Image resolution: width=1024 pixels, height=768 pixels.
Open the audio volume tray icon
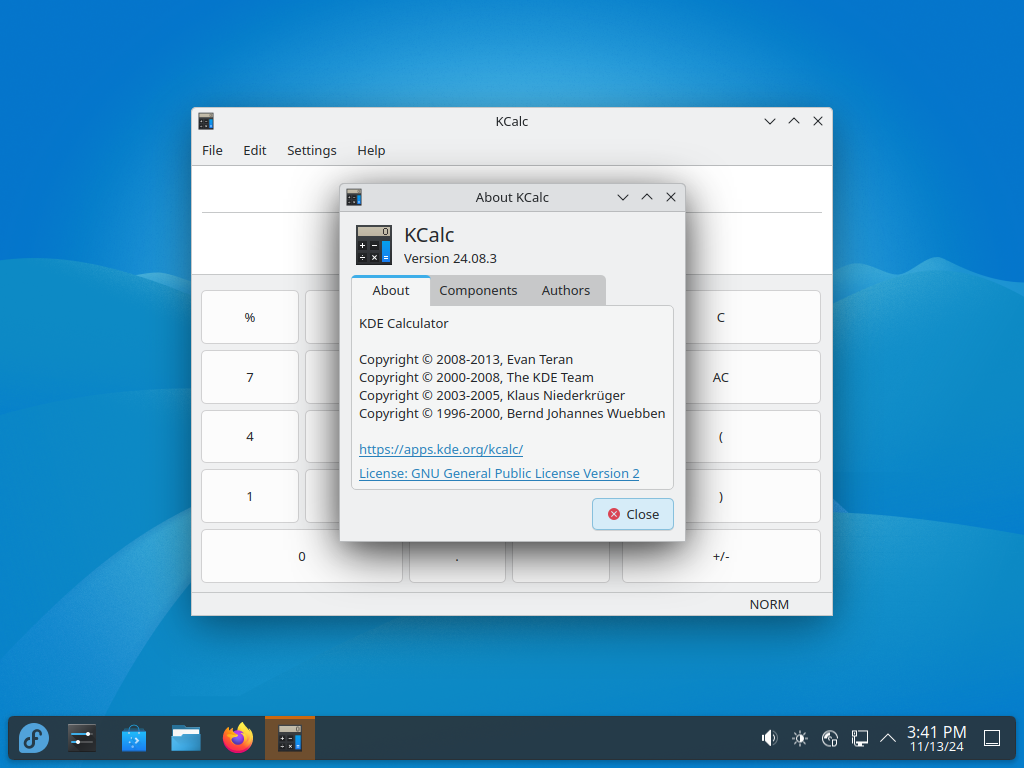pos(769,739)
